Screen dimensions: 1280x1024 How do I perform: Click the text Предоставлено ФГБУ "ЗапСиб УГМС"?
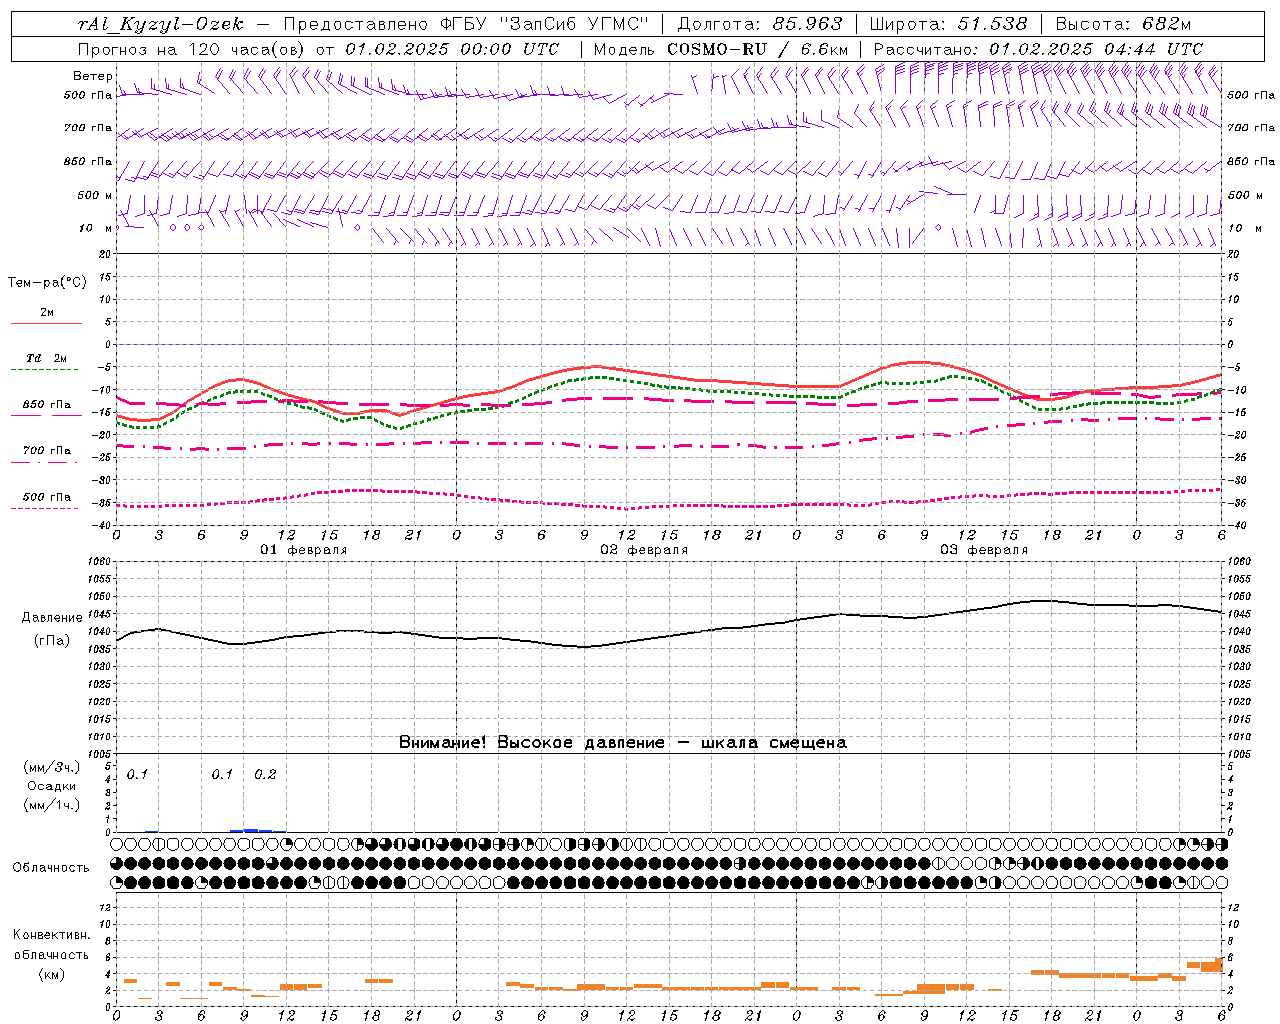click(x=468, y=24)
